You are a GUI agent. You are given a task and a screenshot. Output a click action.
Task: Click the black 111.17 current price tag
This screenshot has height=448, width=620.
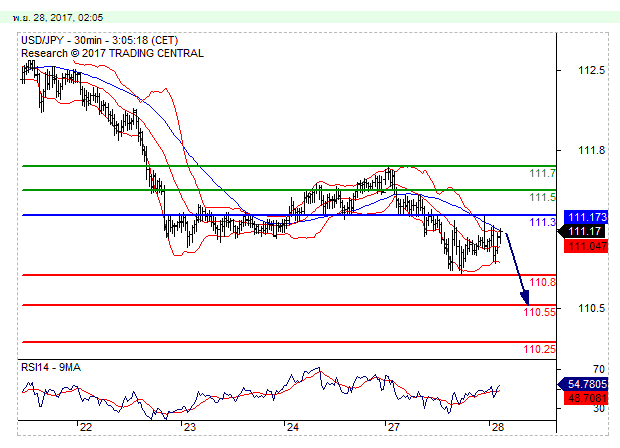tap(583, 231)
